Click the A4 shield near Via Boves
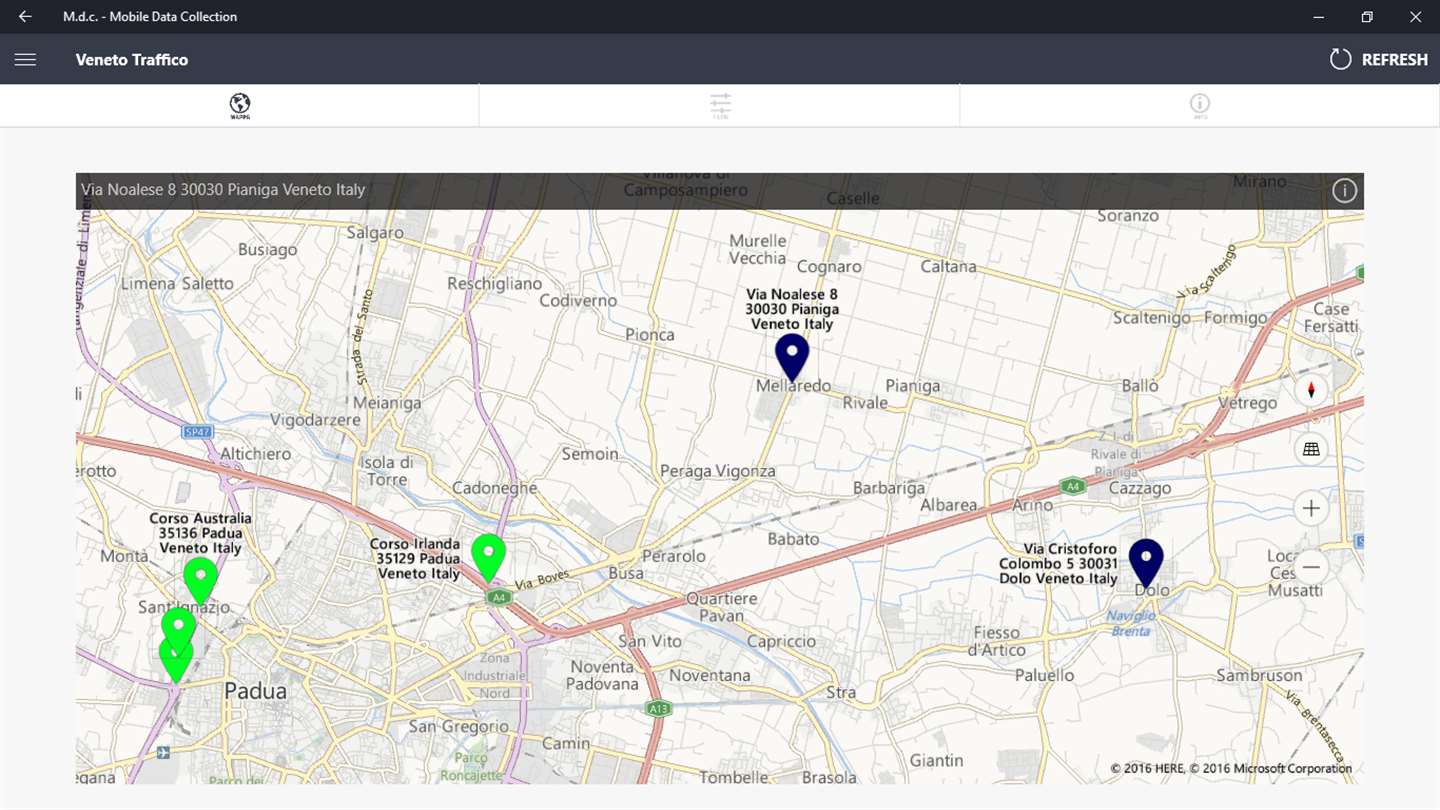1440x810 pixels. pyautogui.click(x=499, y=598)
